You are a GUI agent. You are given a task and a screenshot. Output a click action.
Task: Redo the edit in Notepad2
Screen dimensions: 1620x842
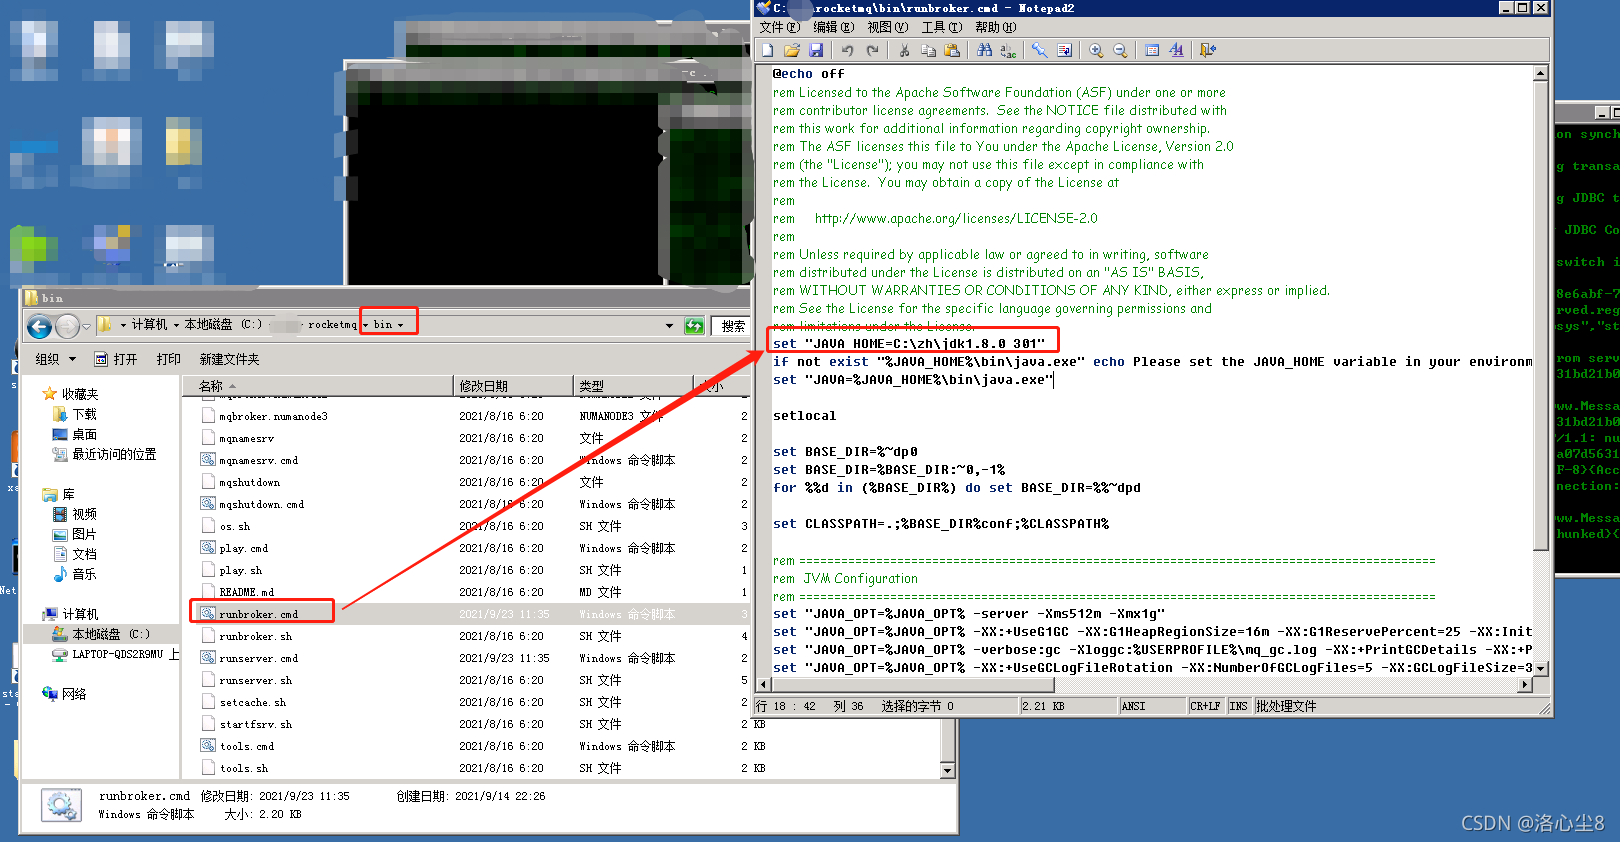tap(872, 50)
